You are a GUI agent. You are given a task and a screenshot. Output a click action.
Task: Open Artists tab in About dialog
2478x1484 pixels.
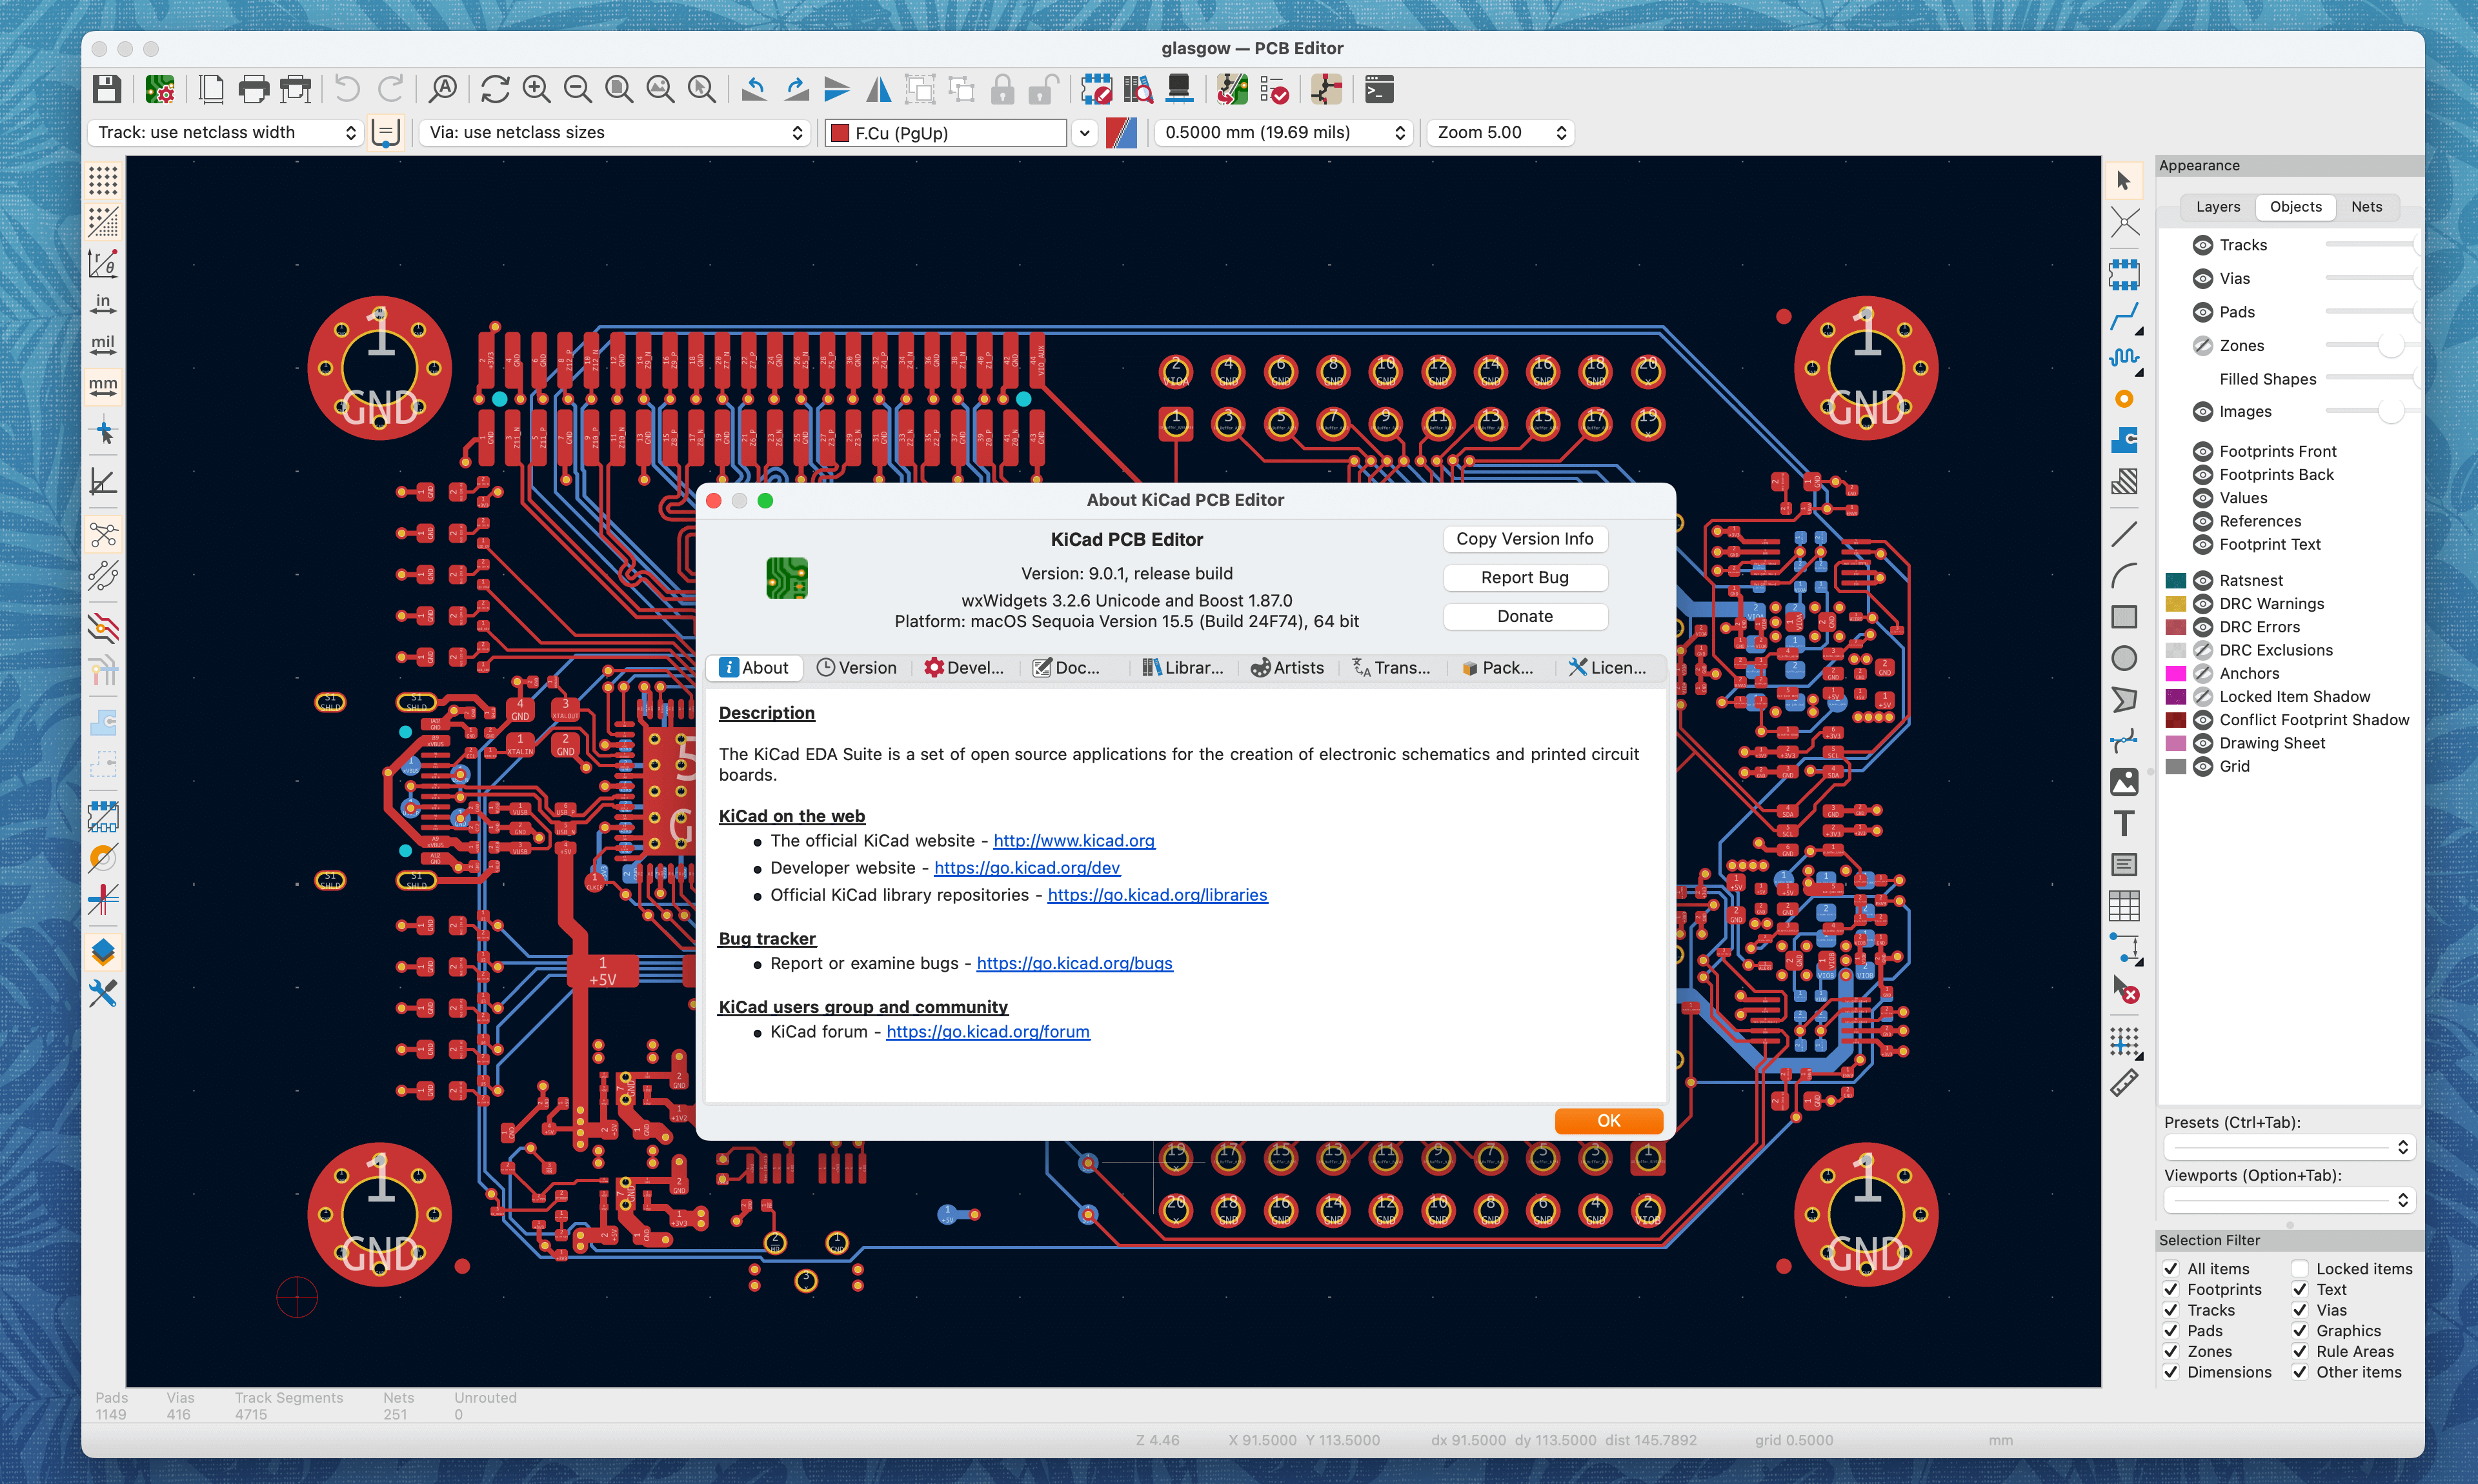click(1288, 668)
